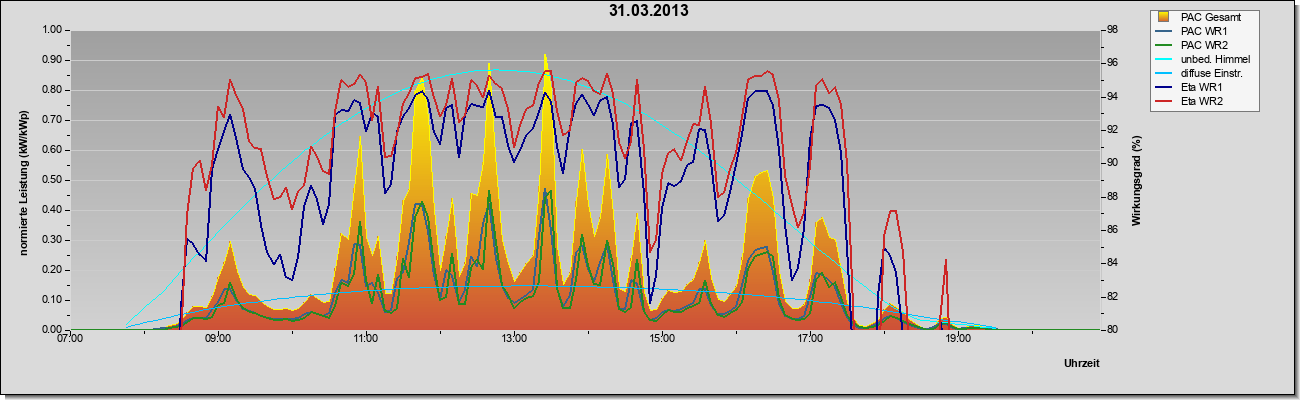Click the 0.50 value on left axis
This screenshot has width=1300, height=400.
[x=51, y=180]
